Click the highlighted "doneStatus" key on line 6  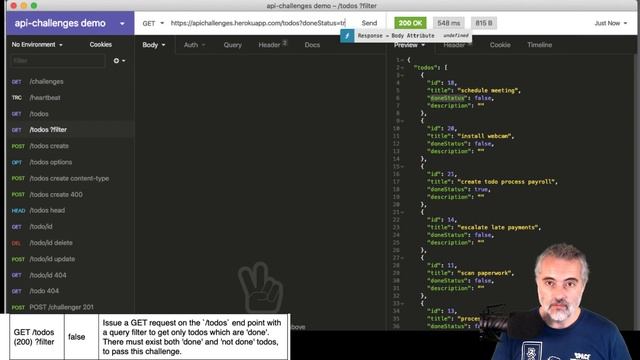[x=447, y=98]
